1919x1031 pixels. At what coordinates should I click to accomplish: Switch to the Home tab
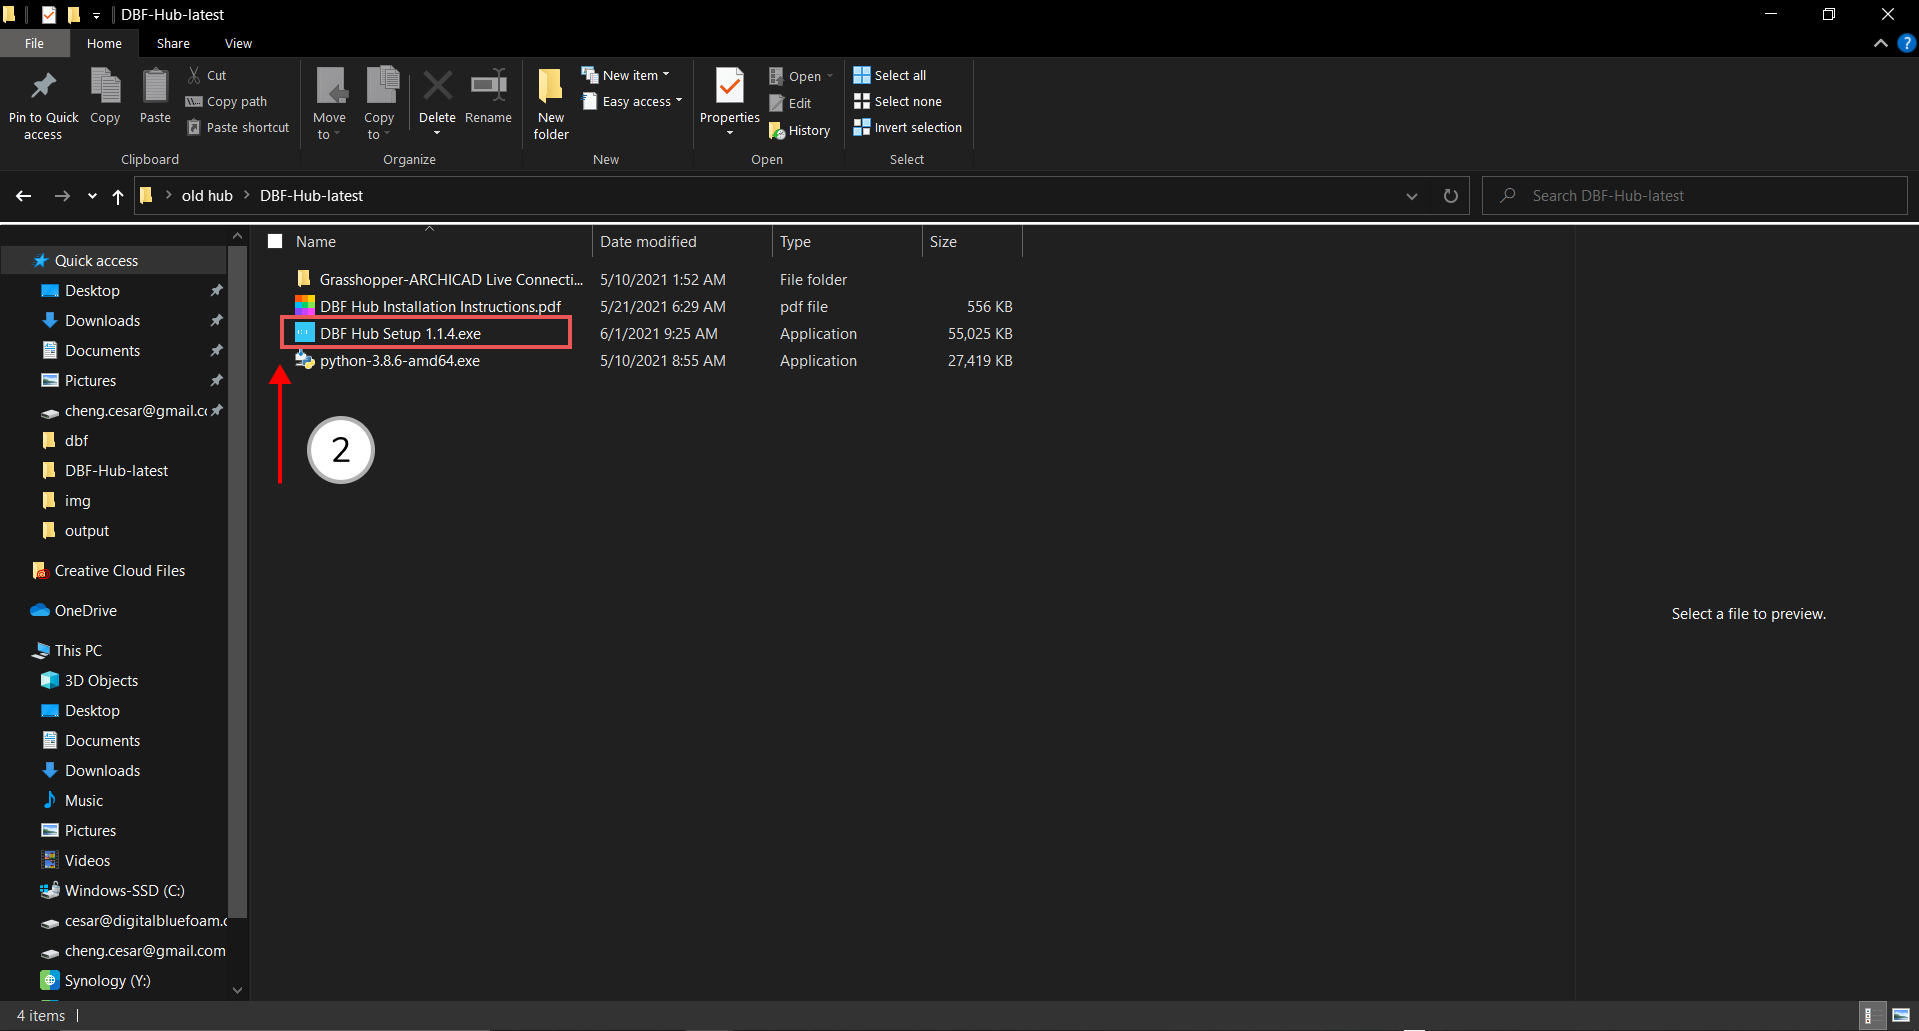click(x=104, y=43)
